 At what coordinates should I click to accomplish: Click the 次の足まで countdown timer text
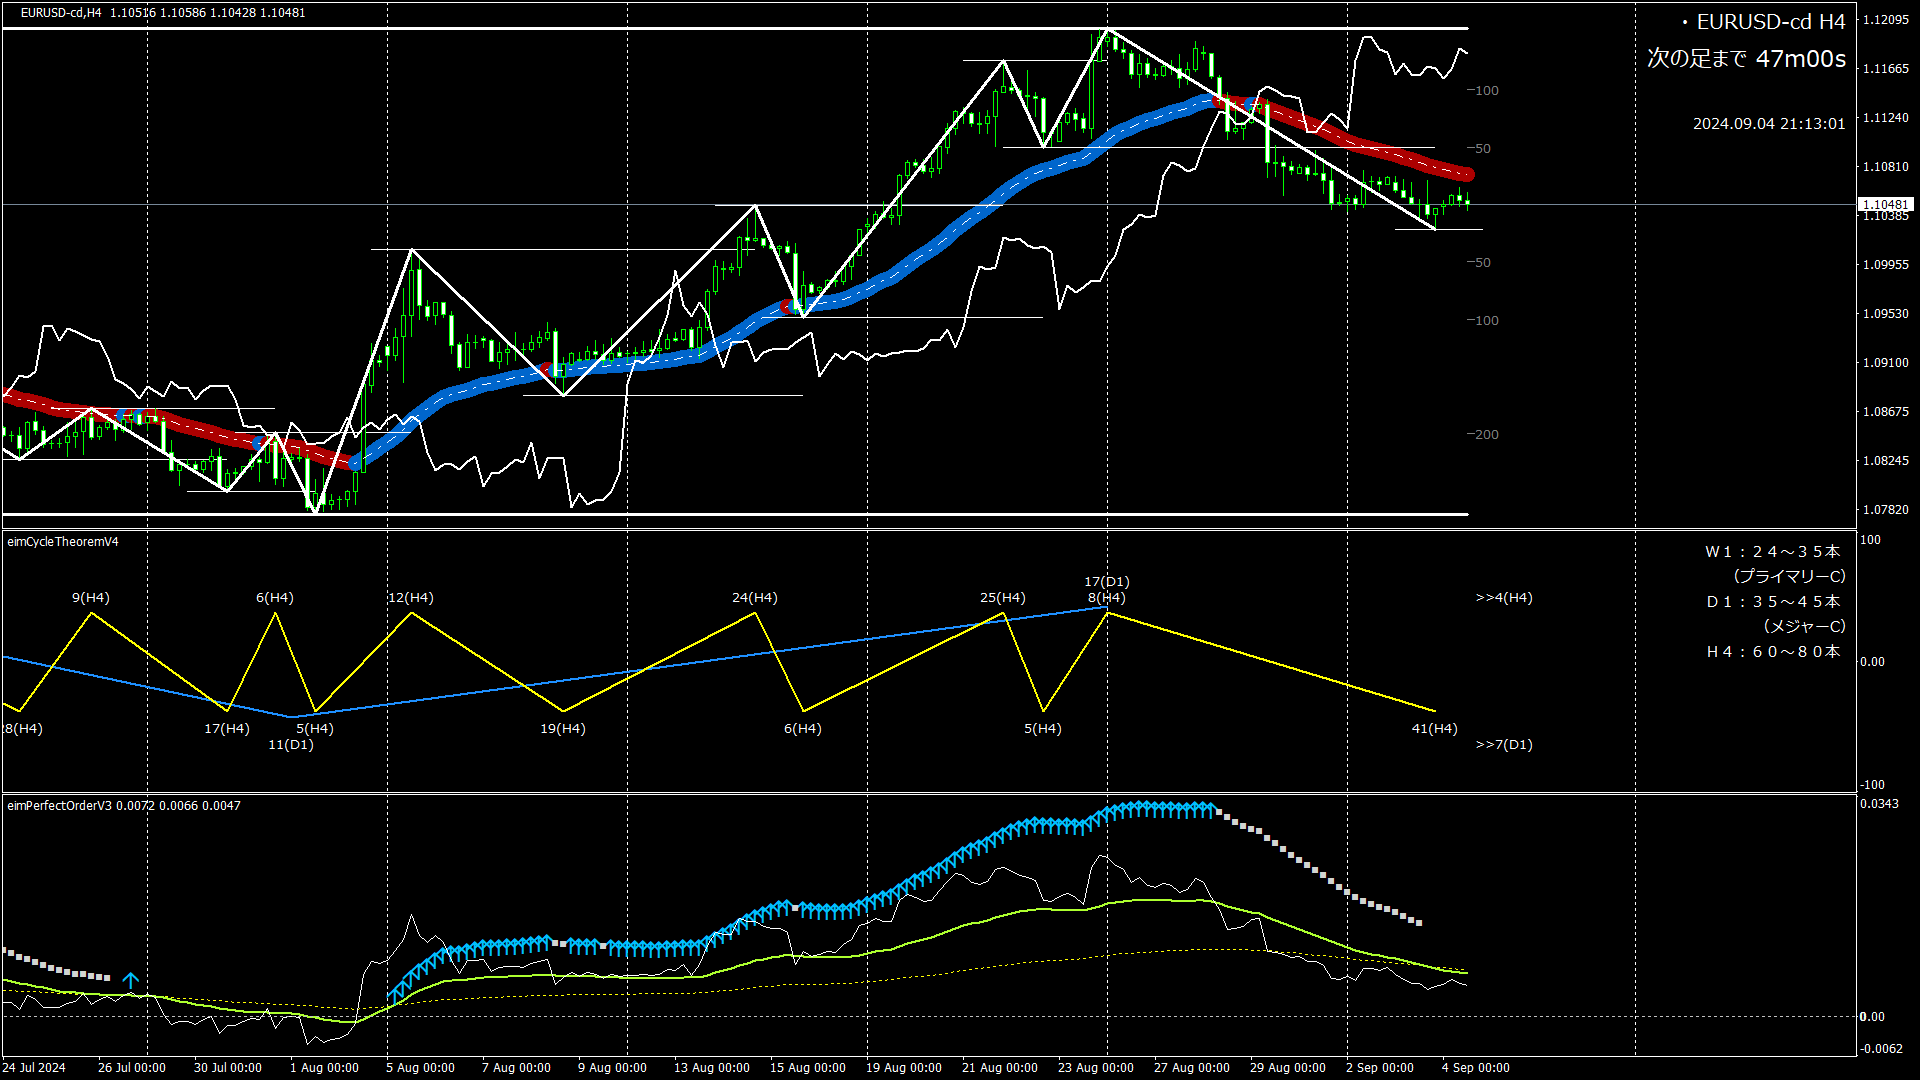coord(1746,59)
